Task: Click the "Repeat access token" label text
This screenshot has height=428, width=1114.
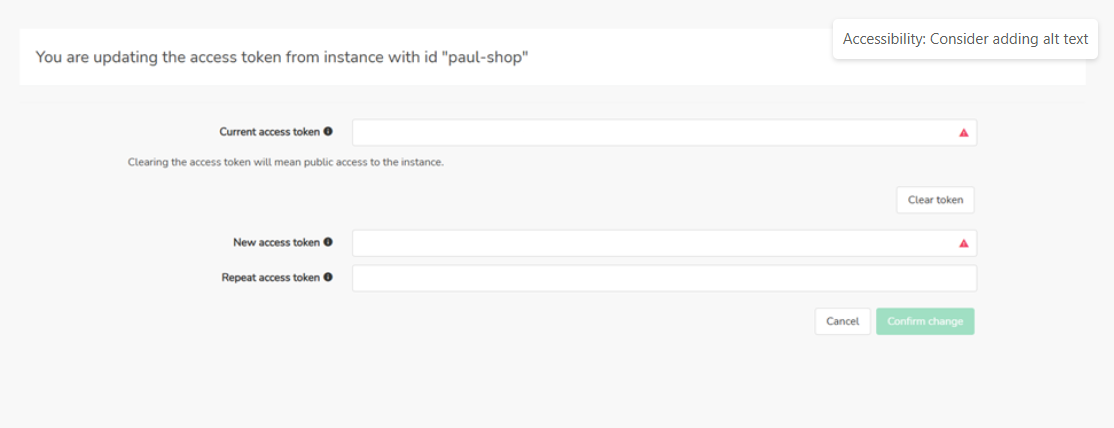Action: point(270,278)
